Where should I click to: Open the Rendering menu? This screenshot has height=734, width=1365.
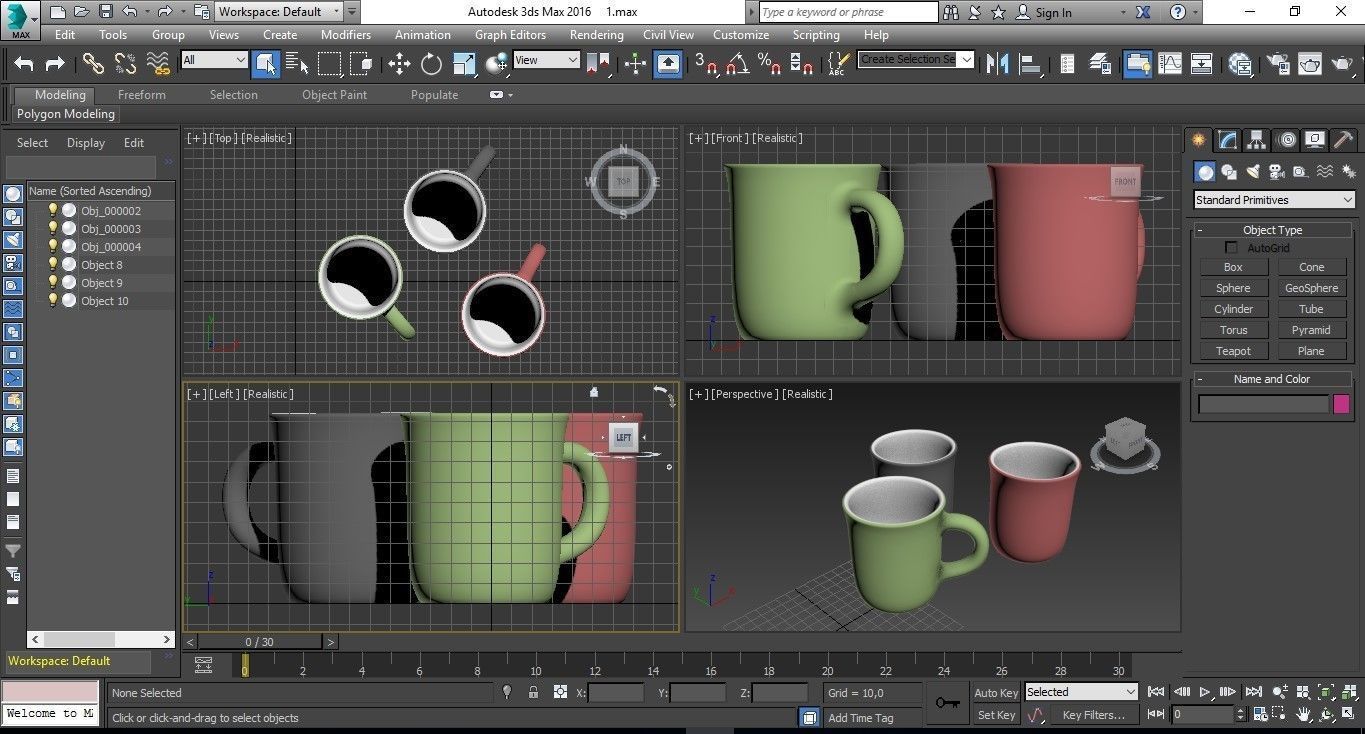(597, 34)
